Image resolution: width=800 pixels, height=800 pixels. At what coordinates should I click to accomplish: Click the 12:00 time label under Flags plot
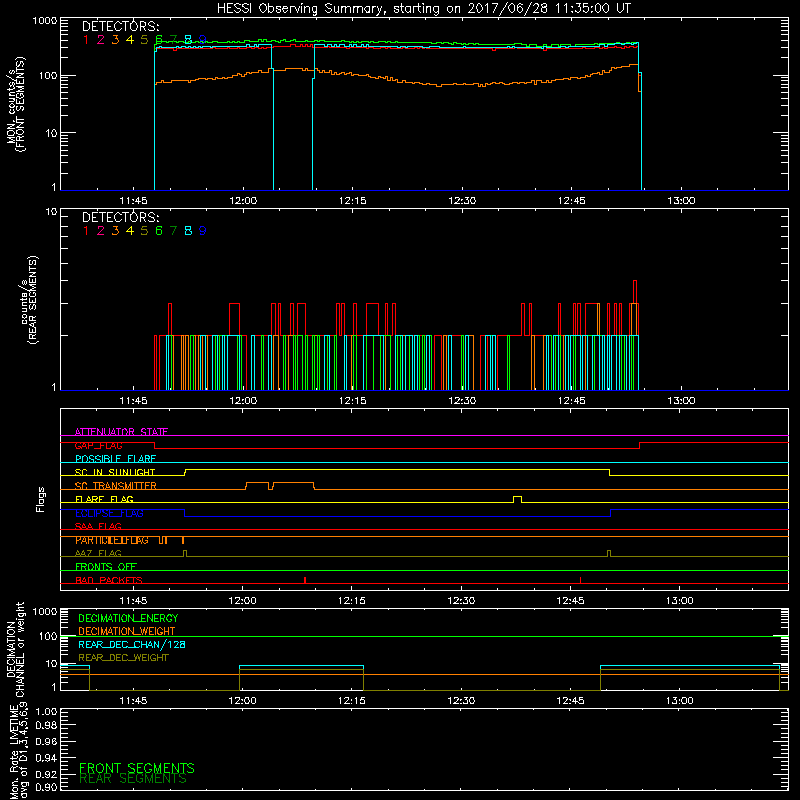tap(242, 601)
